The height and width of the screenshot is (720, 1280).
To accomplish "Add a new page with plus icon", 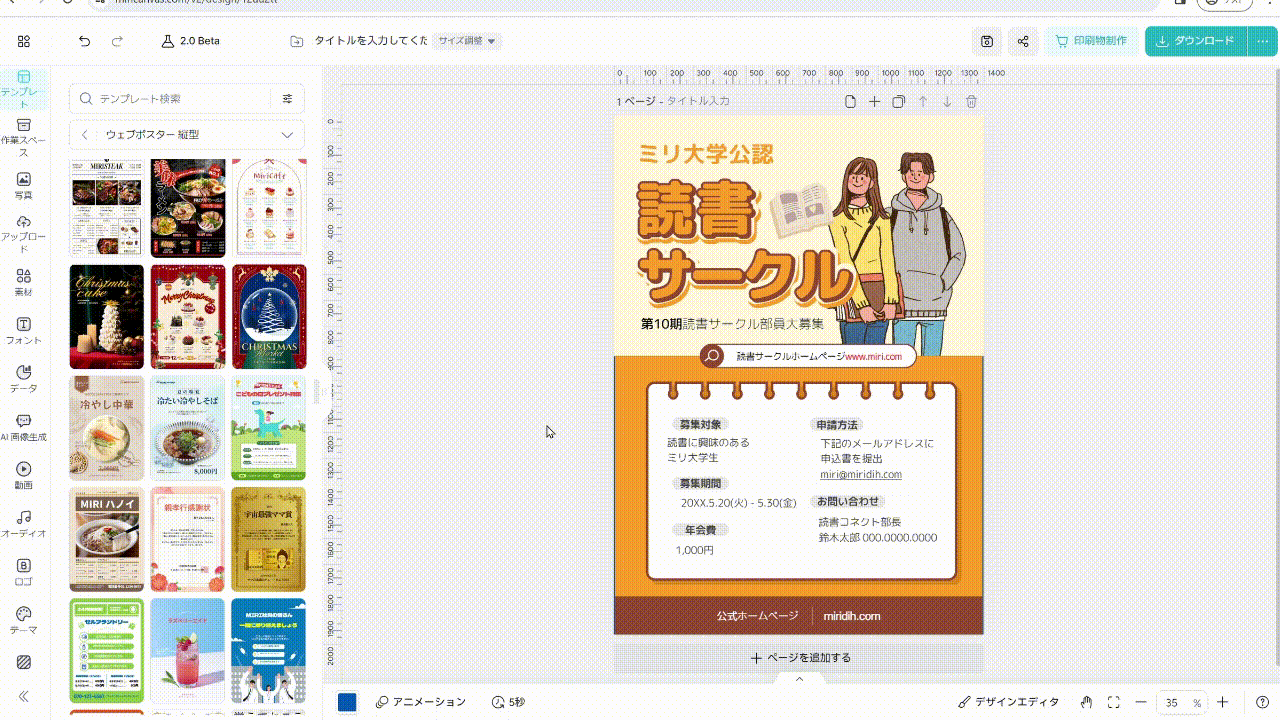I will (874, 101).
